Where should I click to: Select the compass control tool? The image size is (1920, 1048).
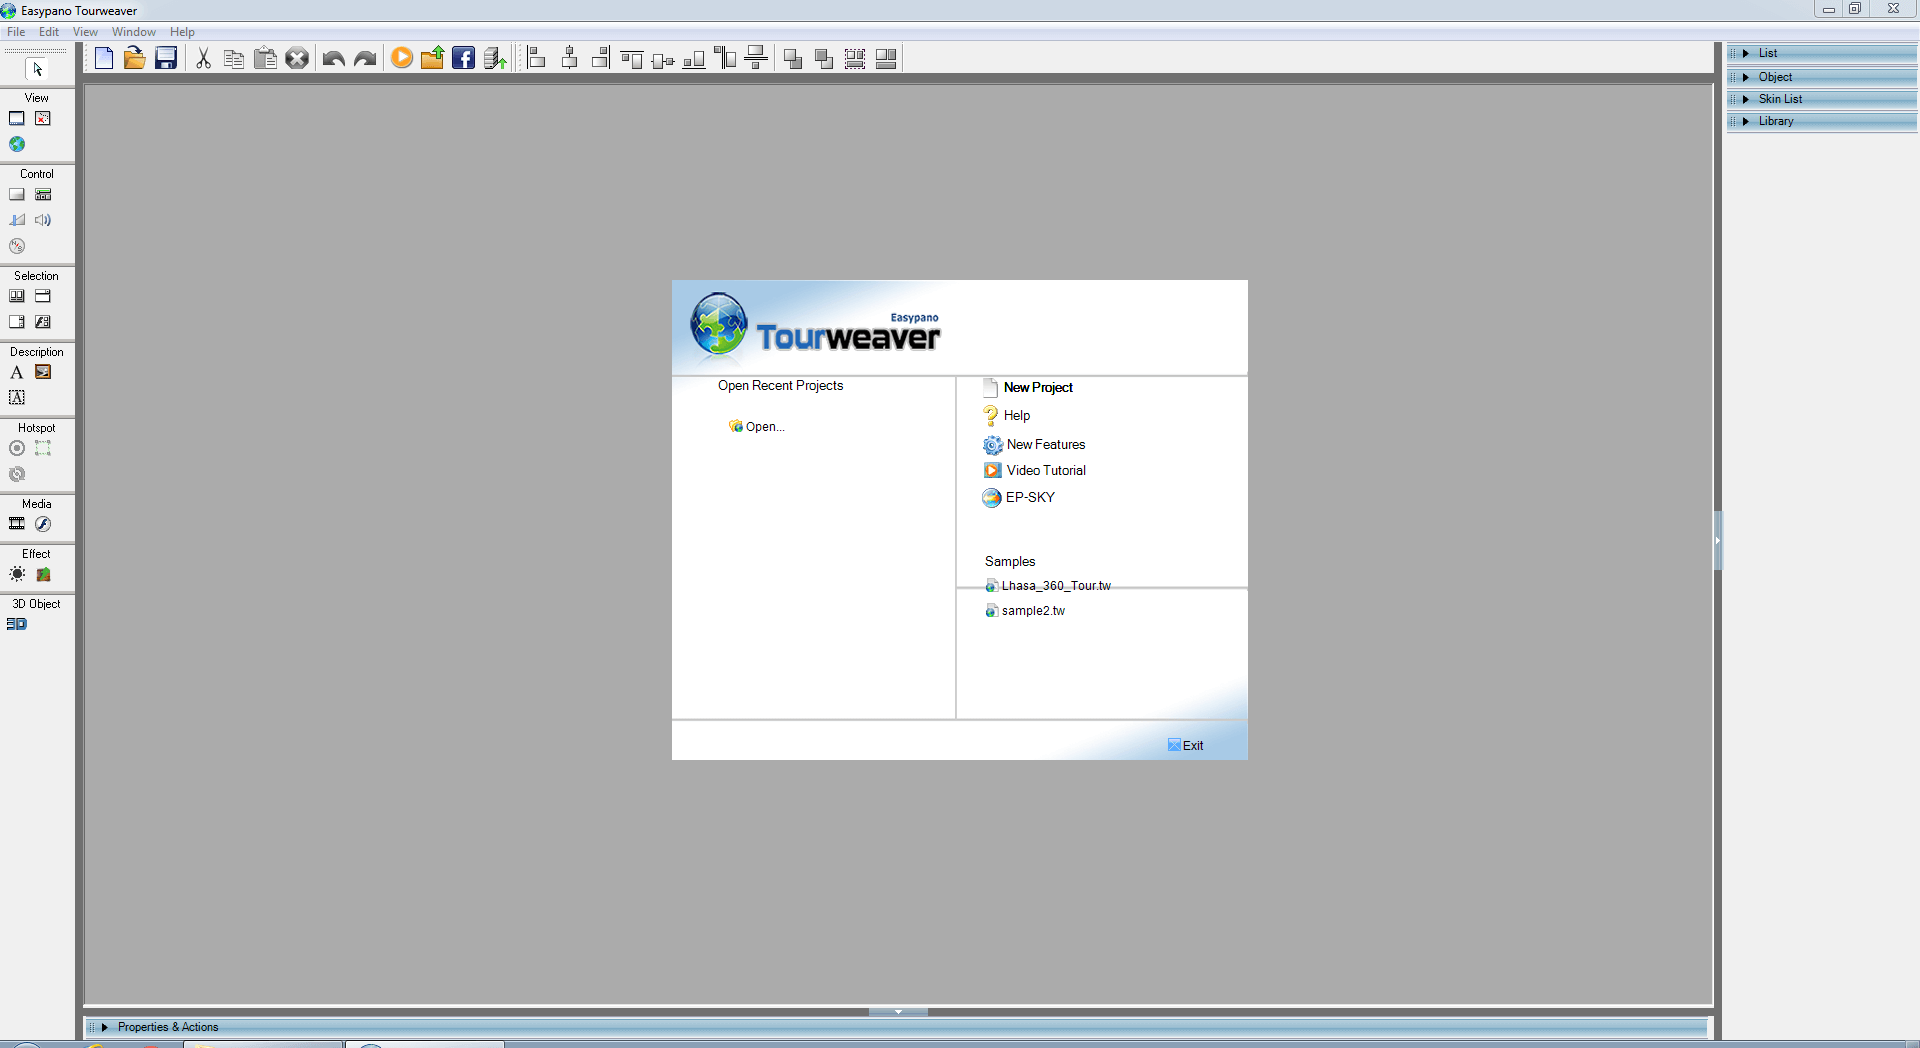click(x=17, y=246)
